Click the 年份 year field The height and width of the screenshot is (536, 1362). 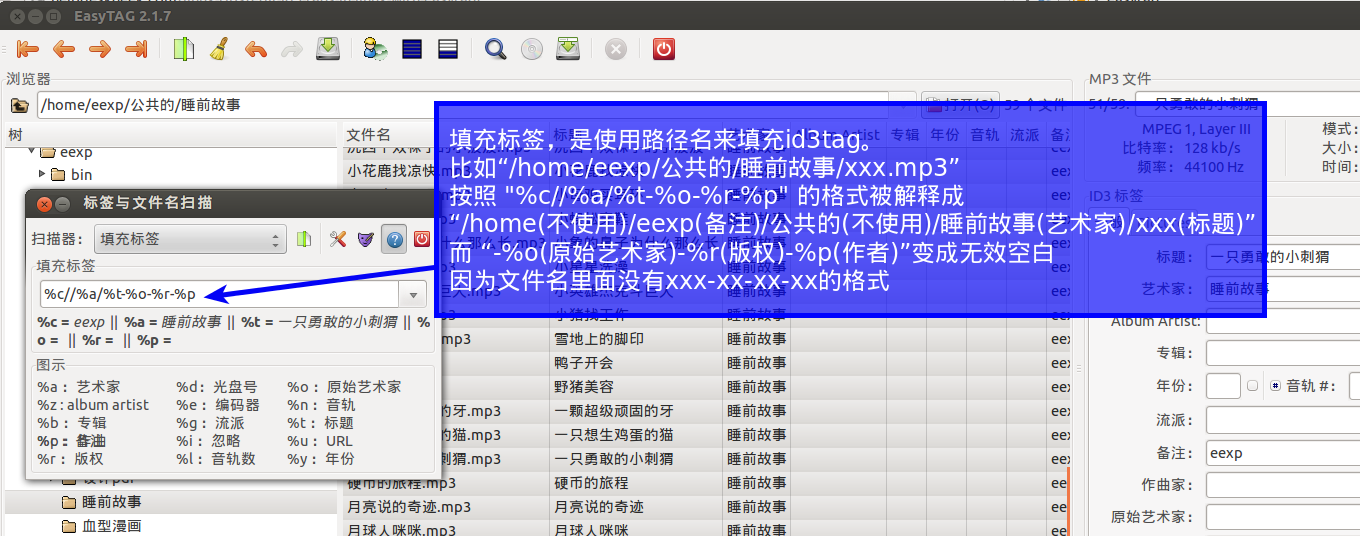click(x=1223, y=386)
